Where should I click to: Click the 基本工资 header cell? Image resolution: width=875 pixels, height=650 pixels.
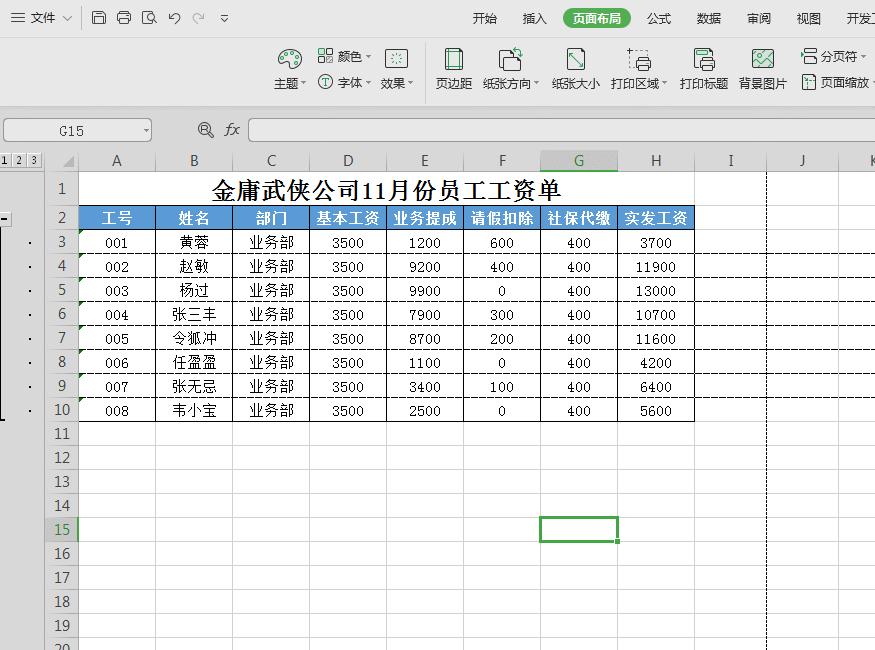348,218
